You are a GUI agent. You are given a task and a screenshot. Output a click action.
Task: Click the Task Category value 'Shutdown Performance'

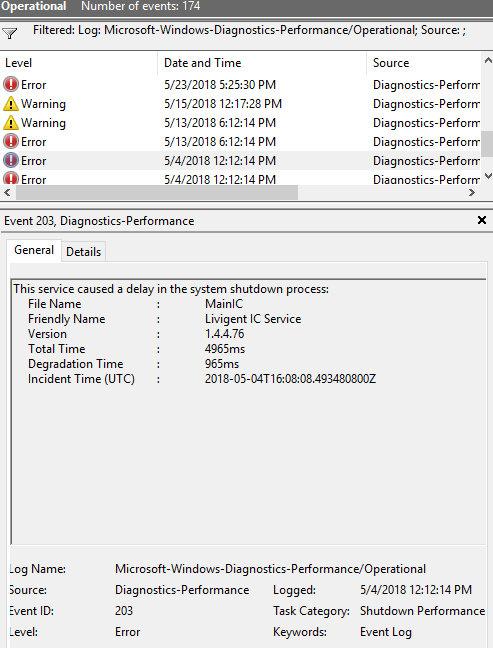click(422, 611)
